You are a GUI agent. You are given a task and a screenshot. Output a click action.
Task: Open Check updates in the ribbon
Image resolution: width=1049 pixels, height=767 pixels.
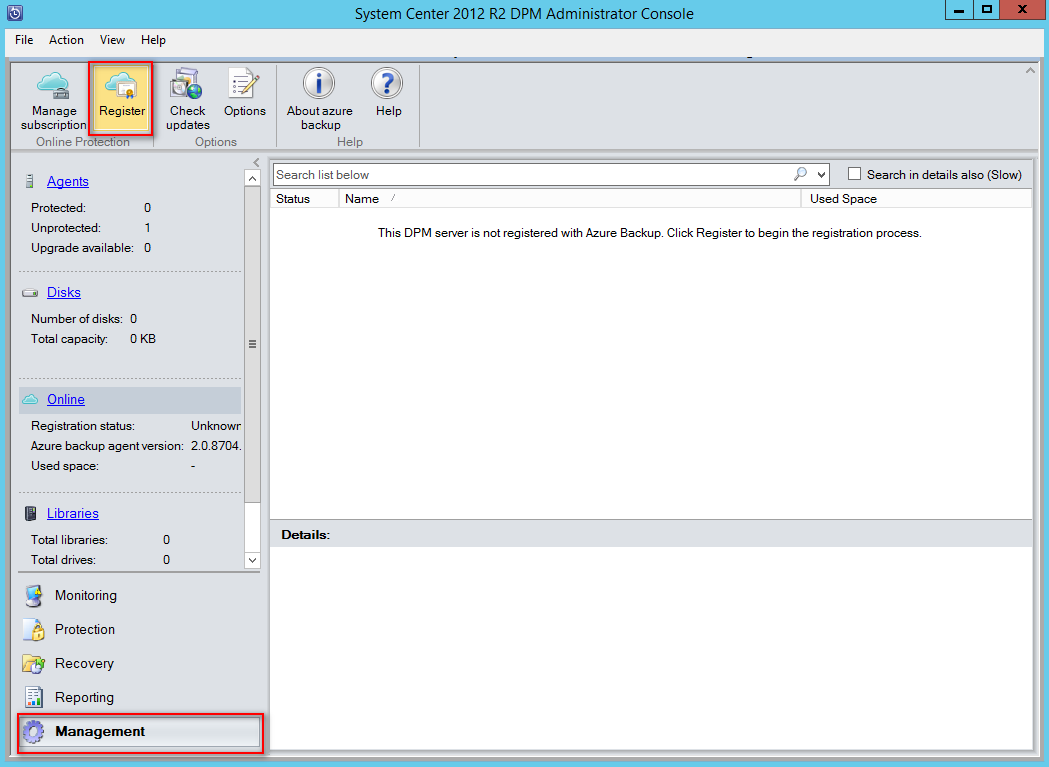[187, 99]
